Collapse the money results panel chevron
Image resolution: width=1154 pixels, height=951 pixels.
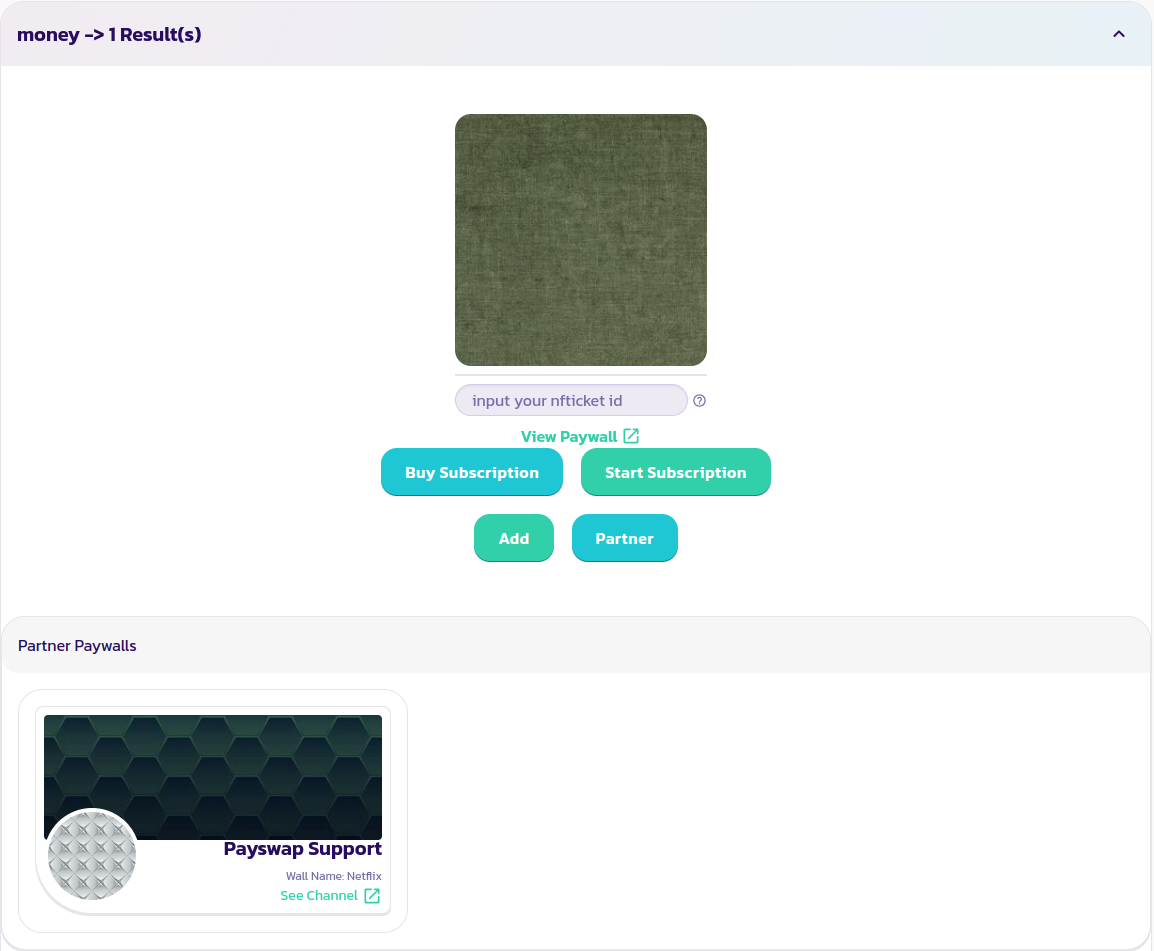(x=1119, y=34)
